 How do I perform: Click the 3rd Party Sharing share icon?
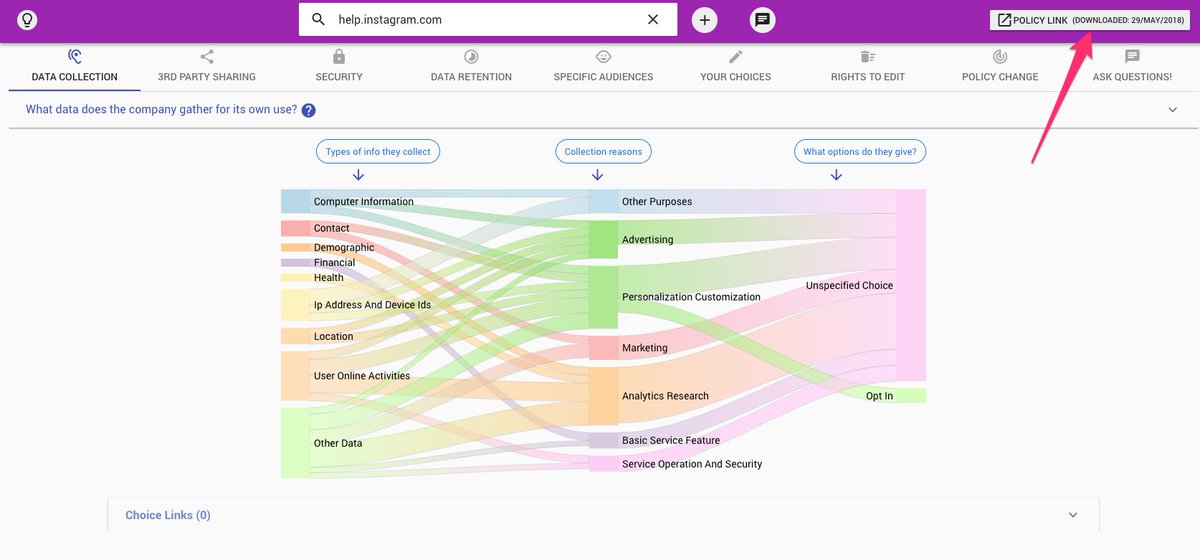click(207, 57)
